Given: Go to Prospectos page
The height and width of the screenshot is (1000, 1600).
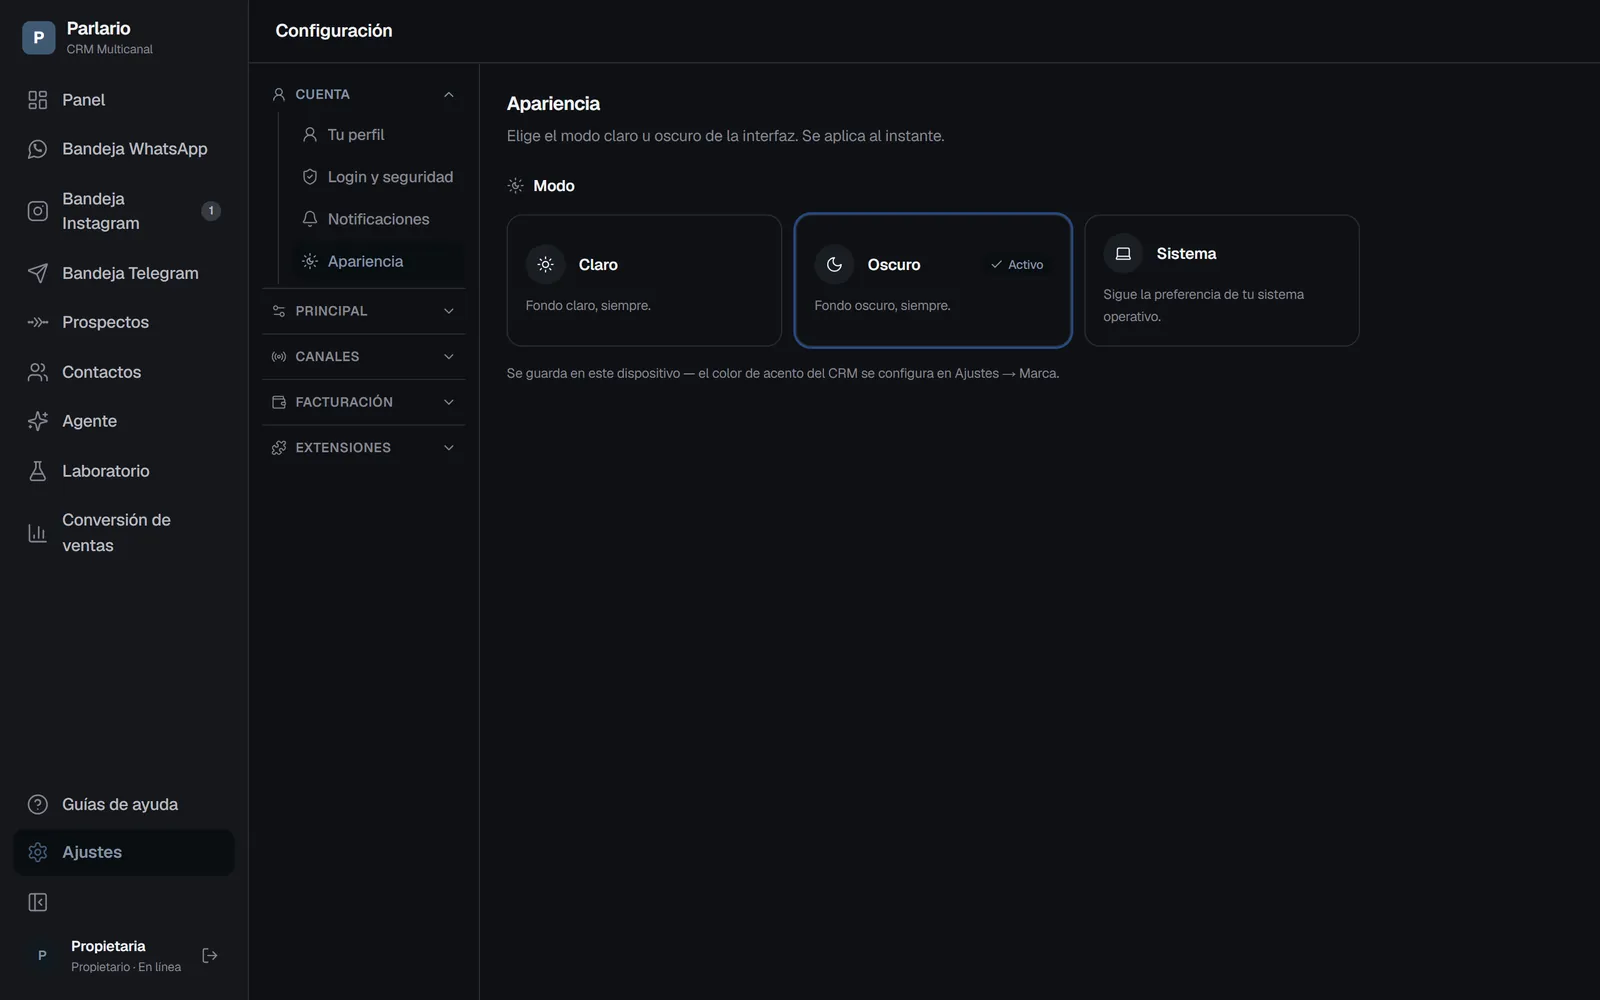Looking at the screenshot, I should tap(124, 322).
